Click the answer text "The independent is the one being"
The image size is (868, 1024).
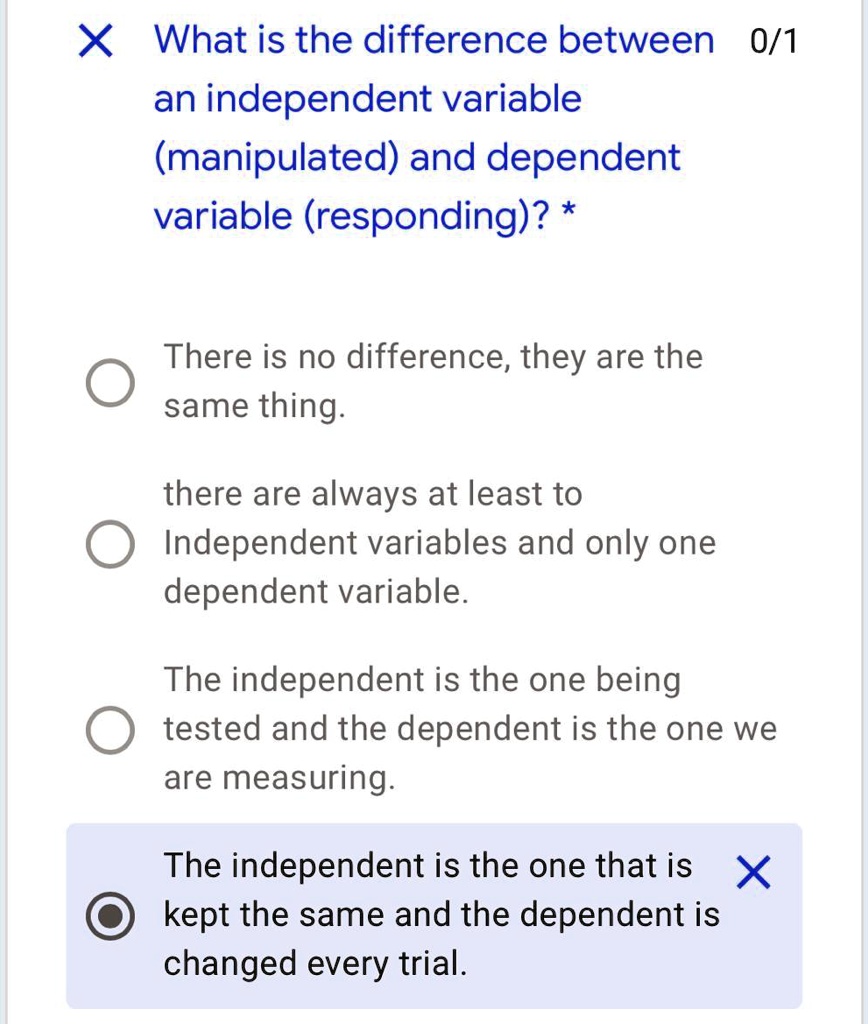(422, 681)
